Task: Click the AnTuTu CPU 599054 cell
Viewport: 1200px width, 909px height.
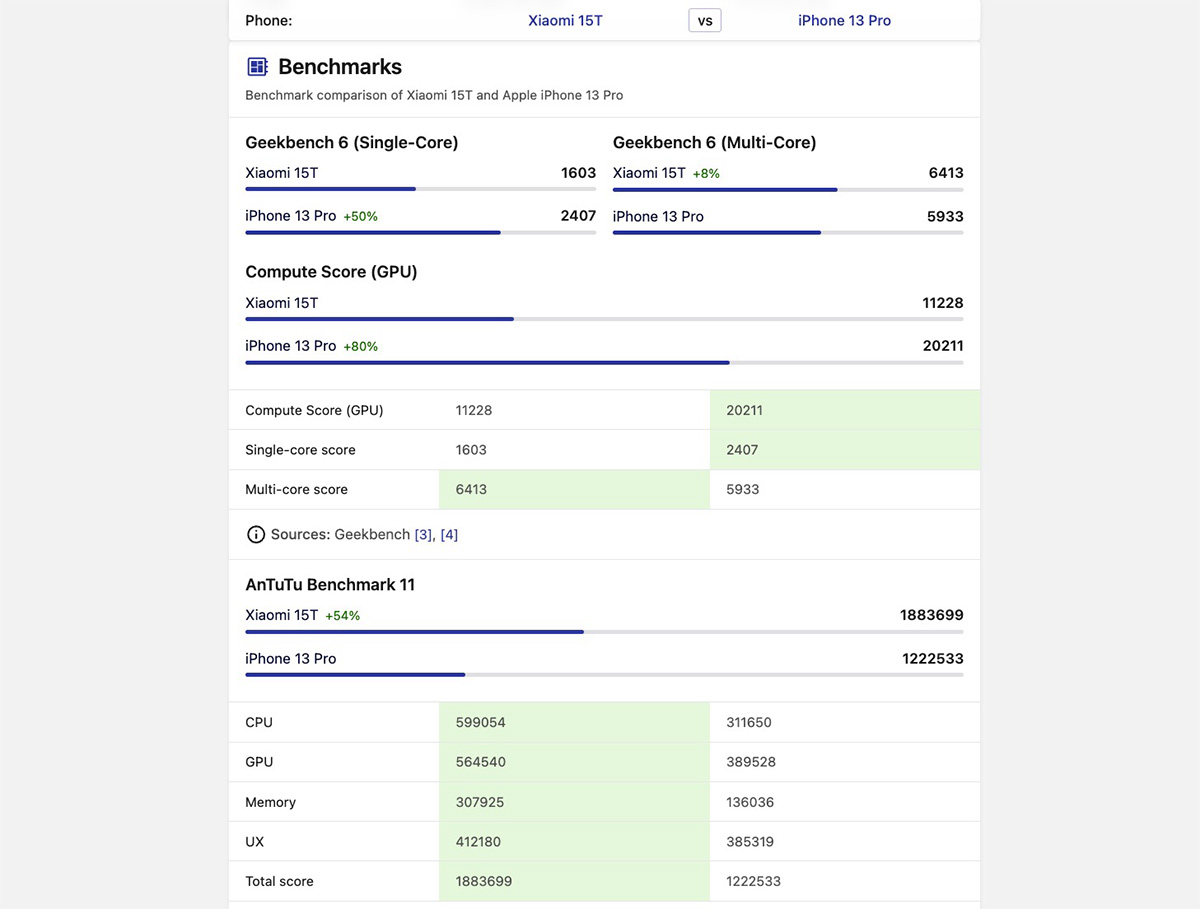Action: 574,722
